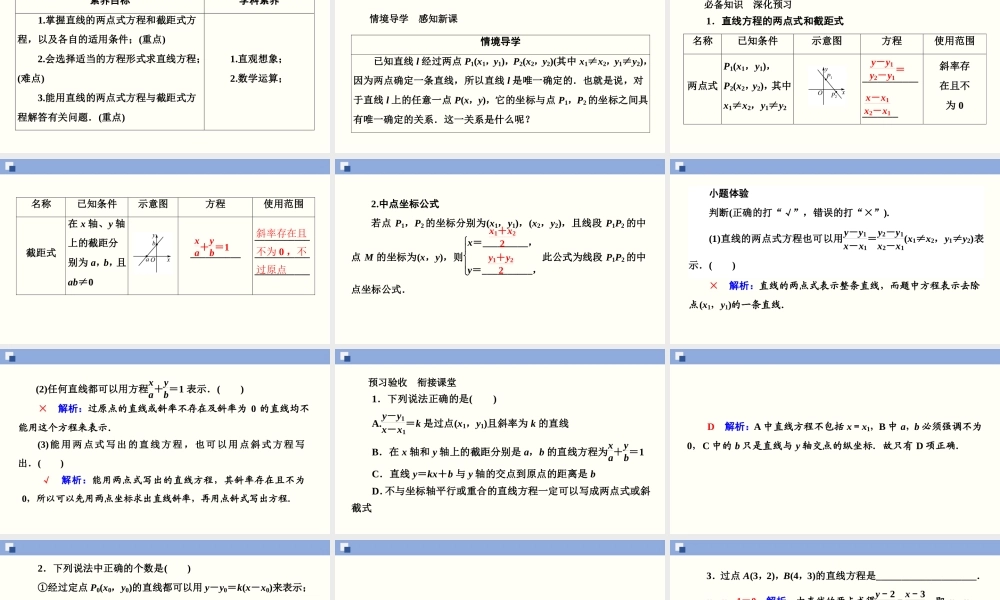This screenshot has width=1000, height=600.
Task: Choose option D 不与坐标轴平行或重合的直线方程
Action: point(501,499)
